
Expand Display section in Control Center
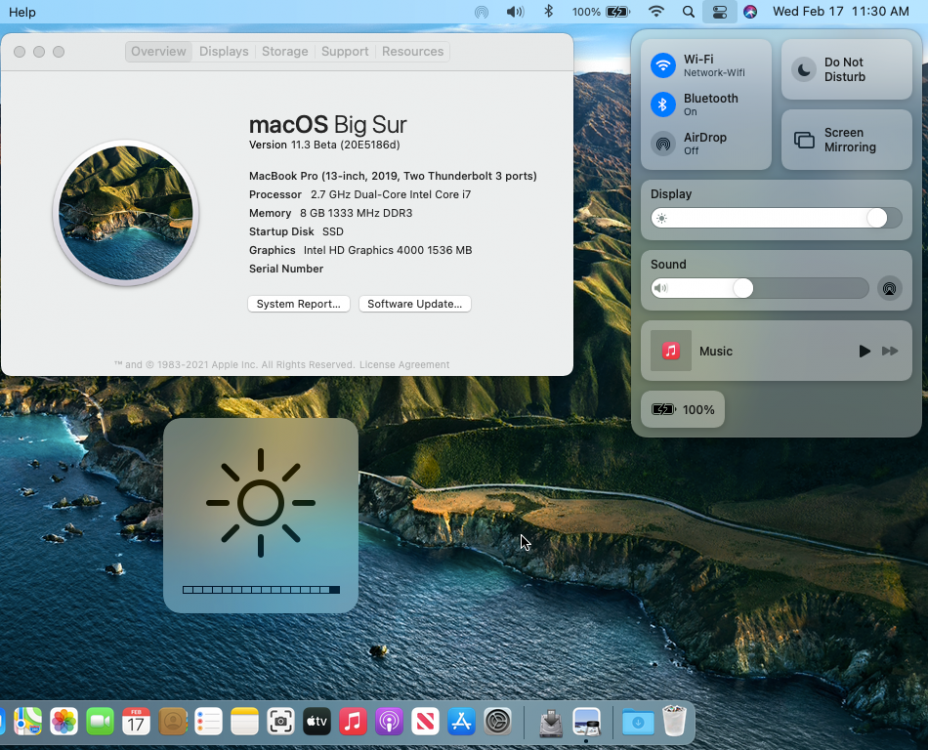point(671,194)
